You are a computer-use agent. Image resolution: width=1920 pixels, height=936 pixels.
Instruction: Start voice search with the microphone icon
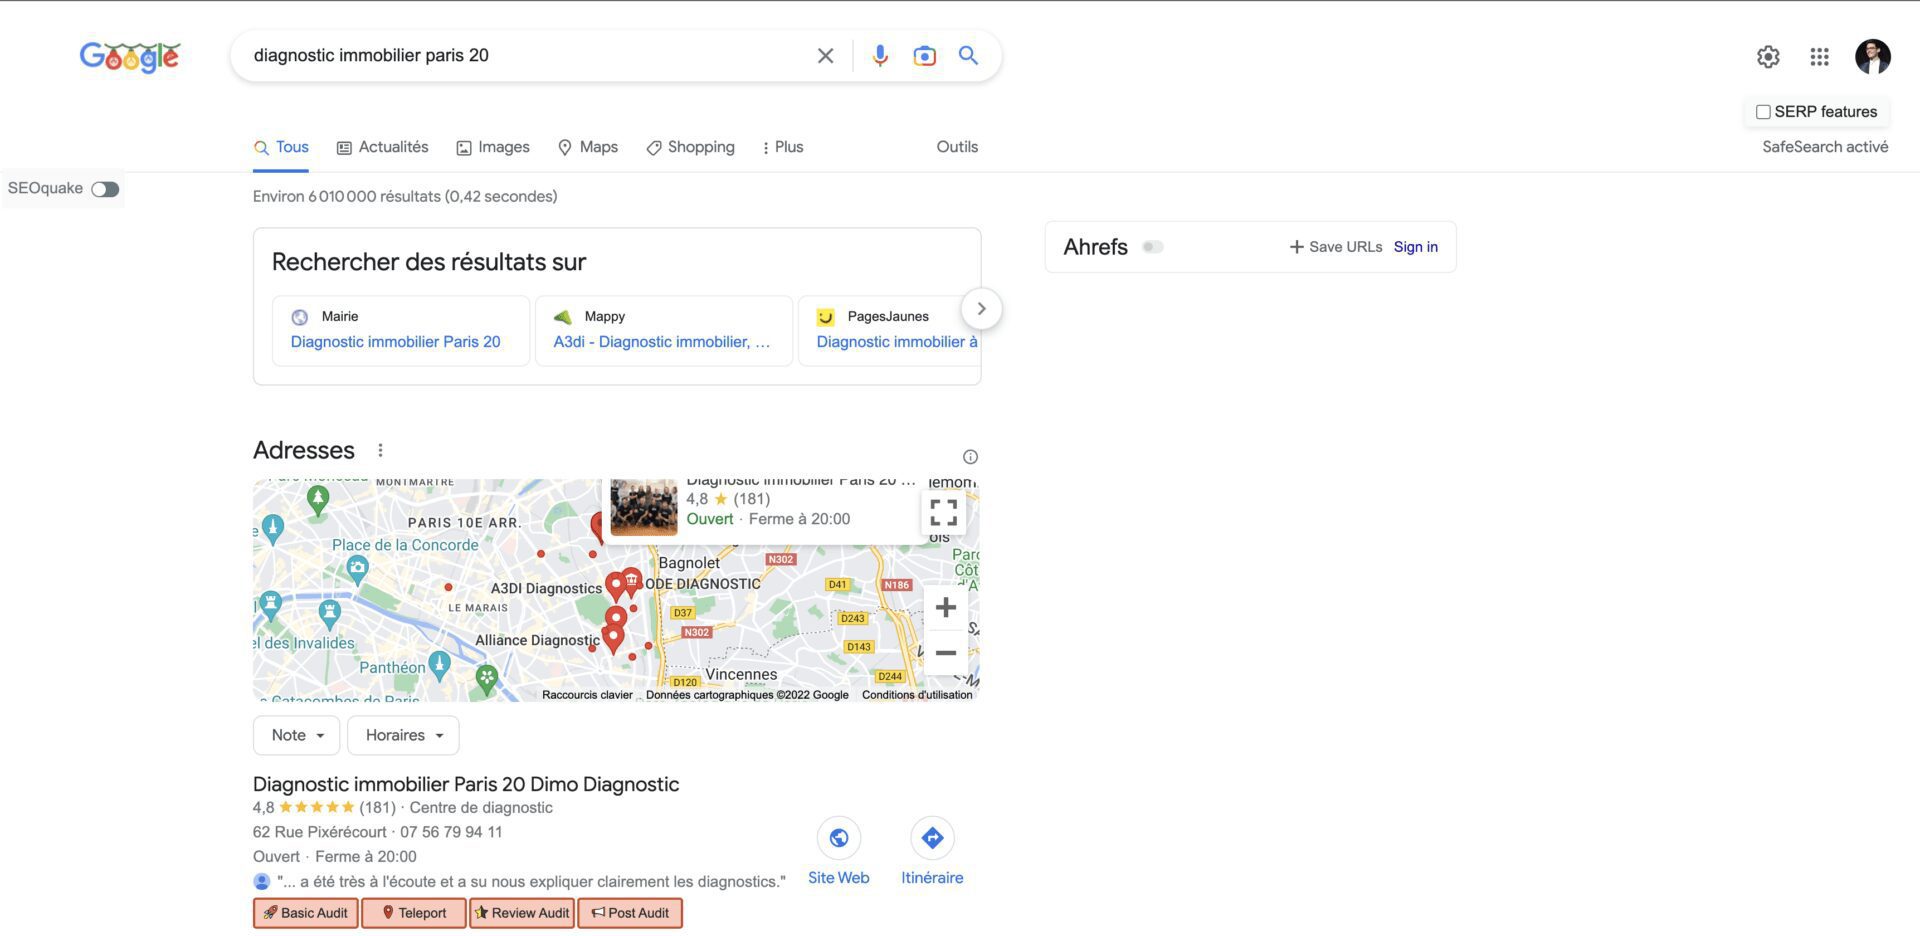click(880, 56)
